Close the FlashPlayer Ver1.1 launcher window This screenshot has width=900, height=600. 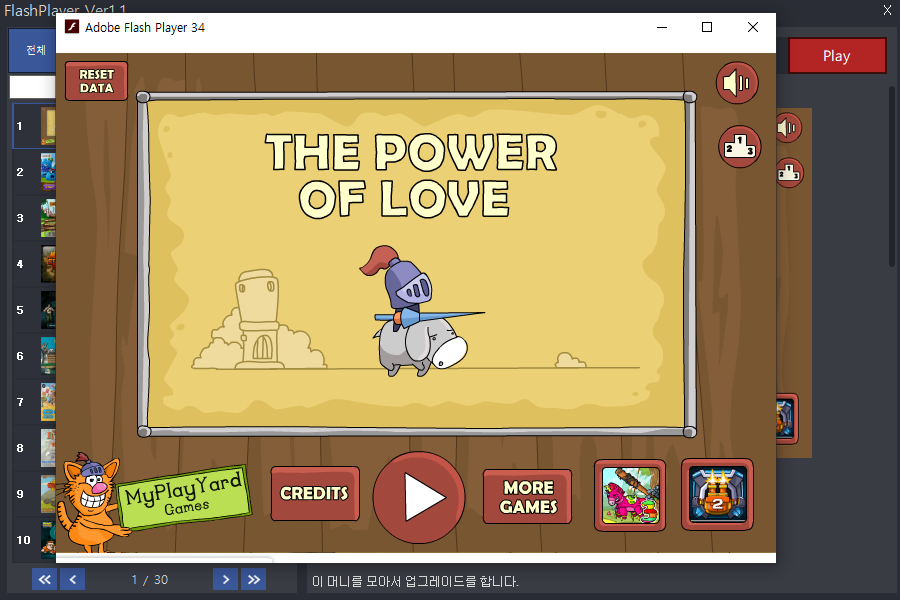tap(887, 10)
